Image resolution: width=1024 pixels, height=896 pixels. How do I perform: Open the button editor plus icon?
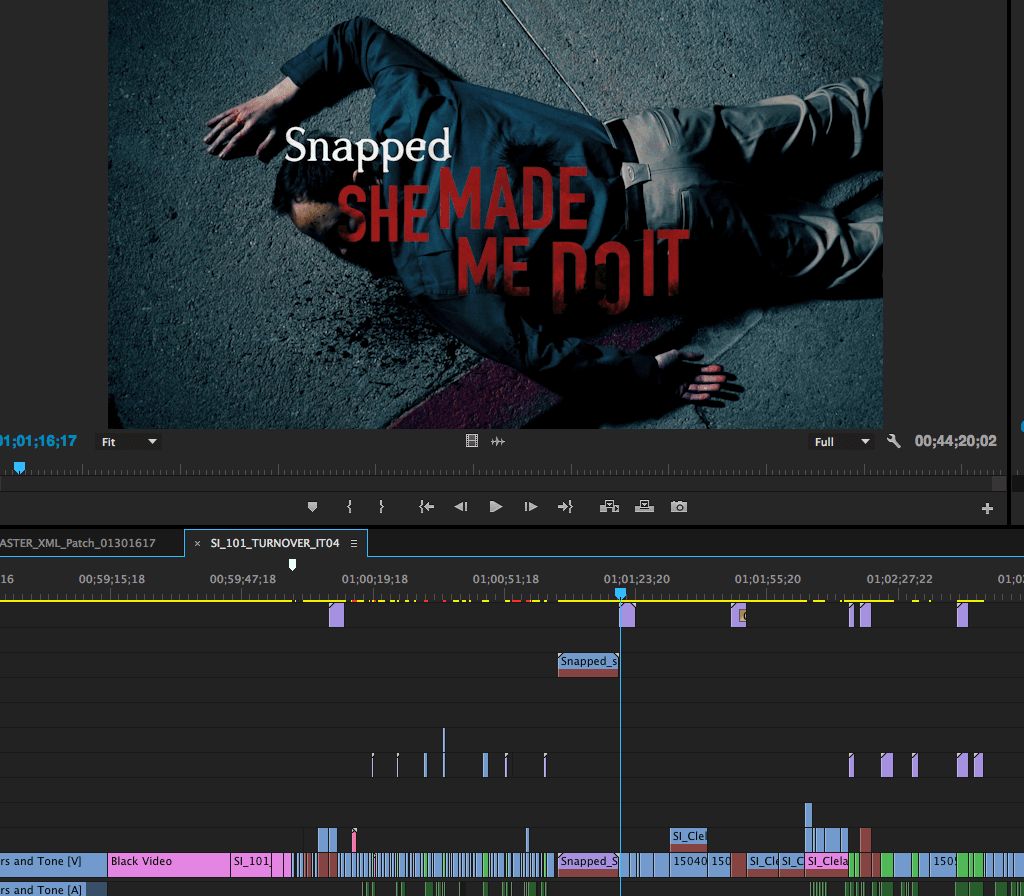[x=987, y=509]
